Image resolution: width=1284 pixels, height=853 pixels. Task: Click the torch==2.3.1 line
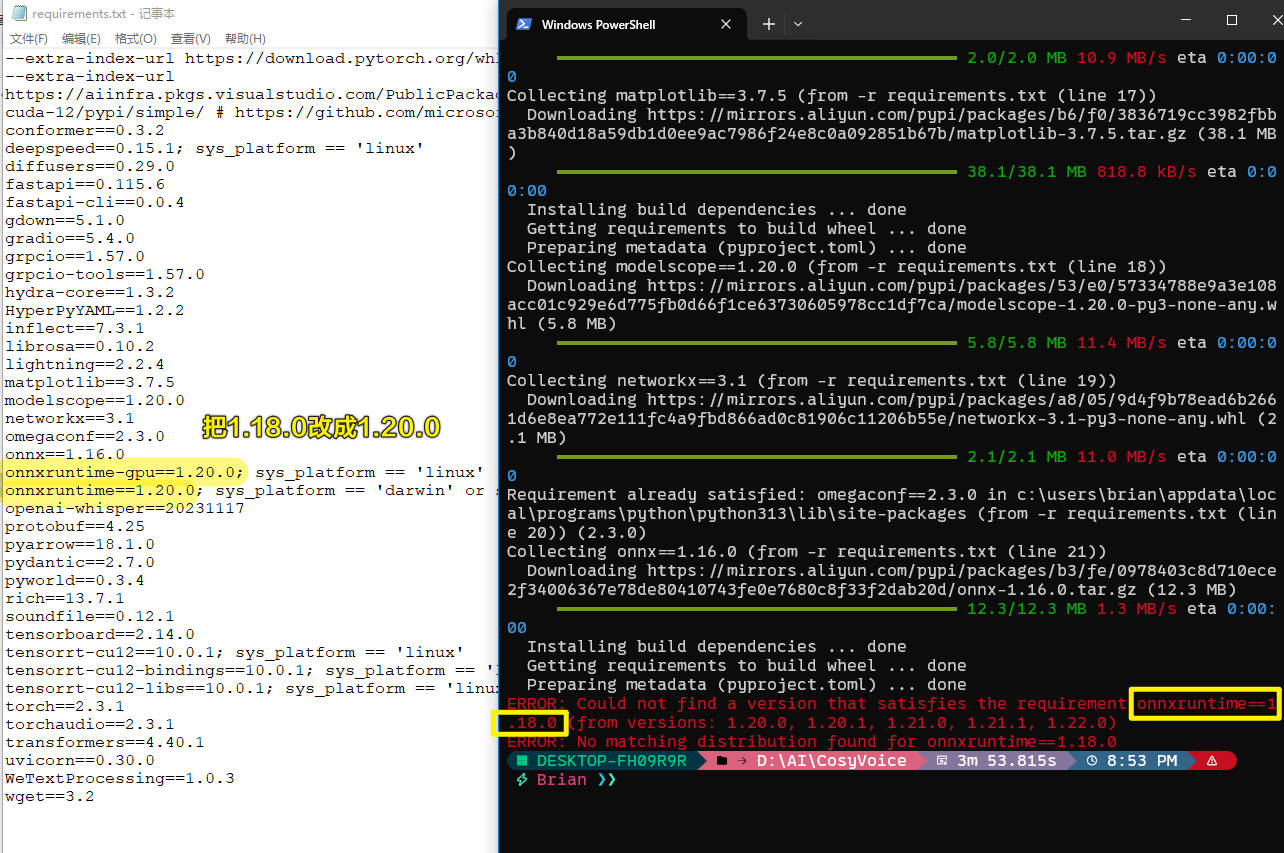[65, 706]
